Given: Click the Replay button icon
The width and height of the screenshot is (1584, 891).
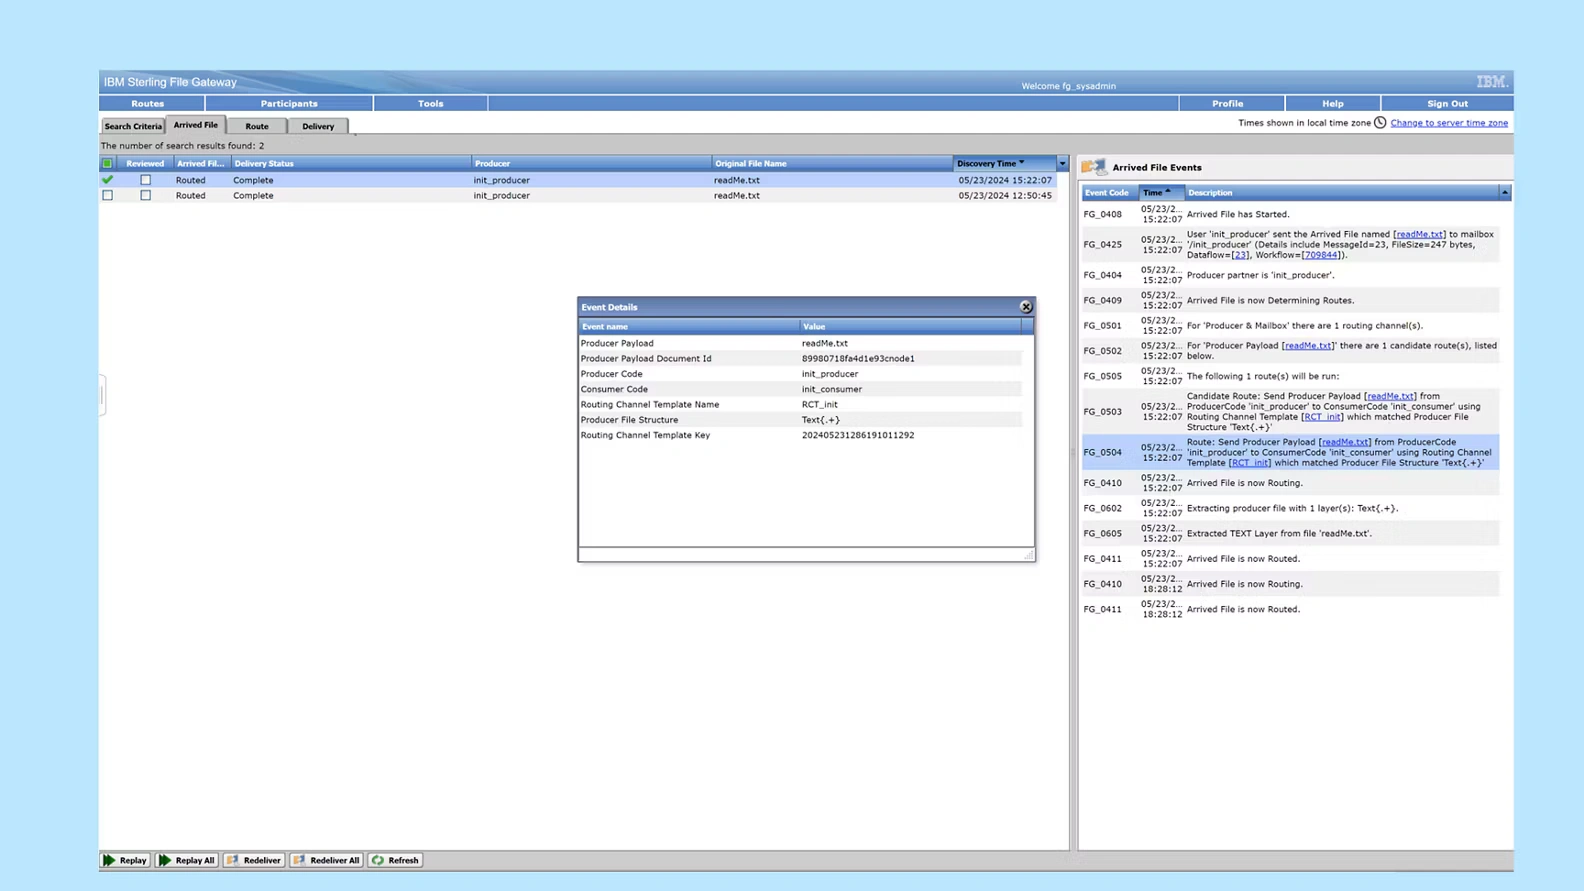Looking at the screenshot, I should tap(110, 860).
